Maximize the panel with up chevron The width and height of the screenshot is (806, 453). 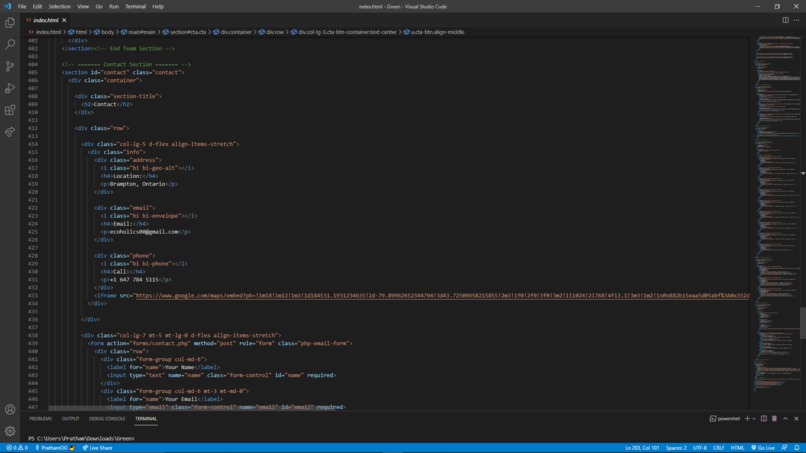(785, 419)
